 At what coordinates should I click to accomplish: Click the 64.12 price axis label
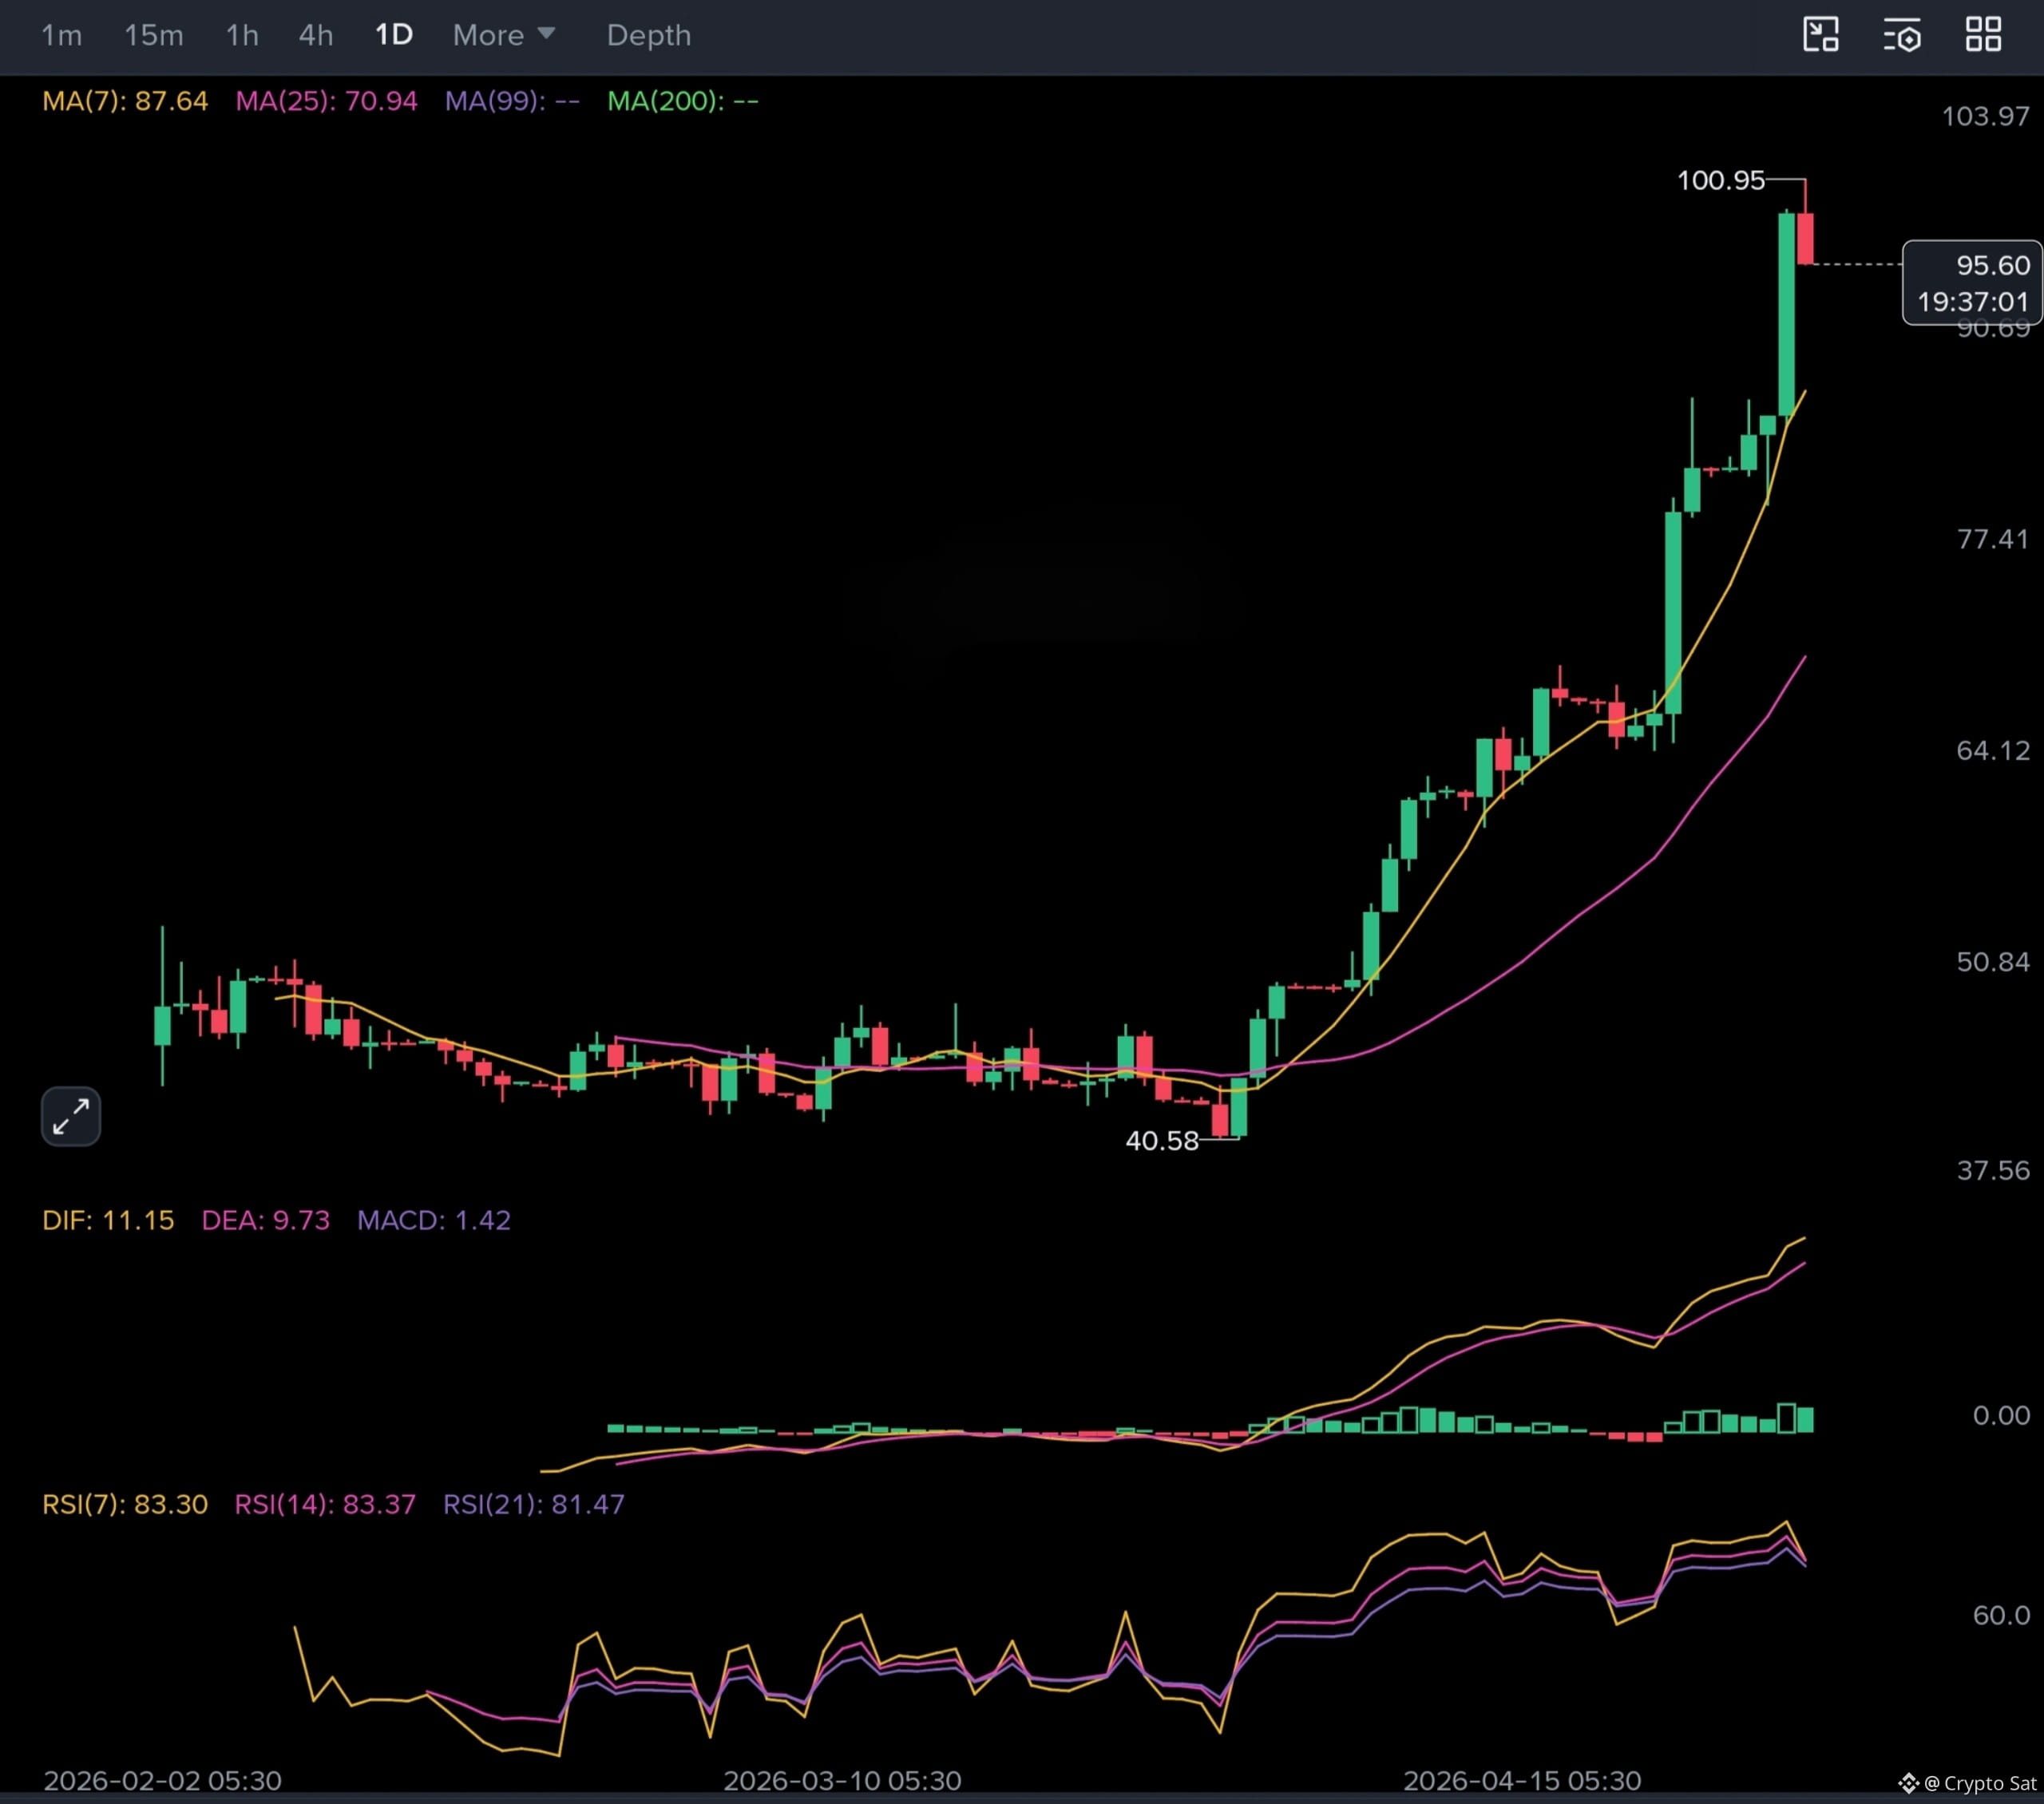click(1993, 750)
